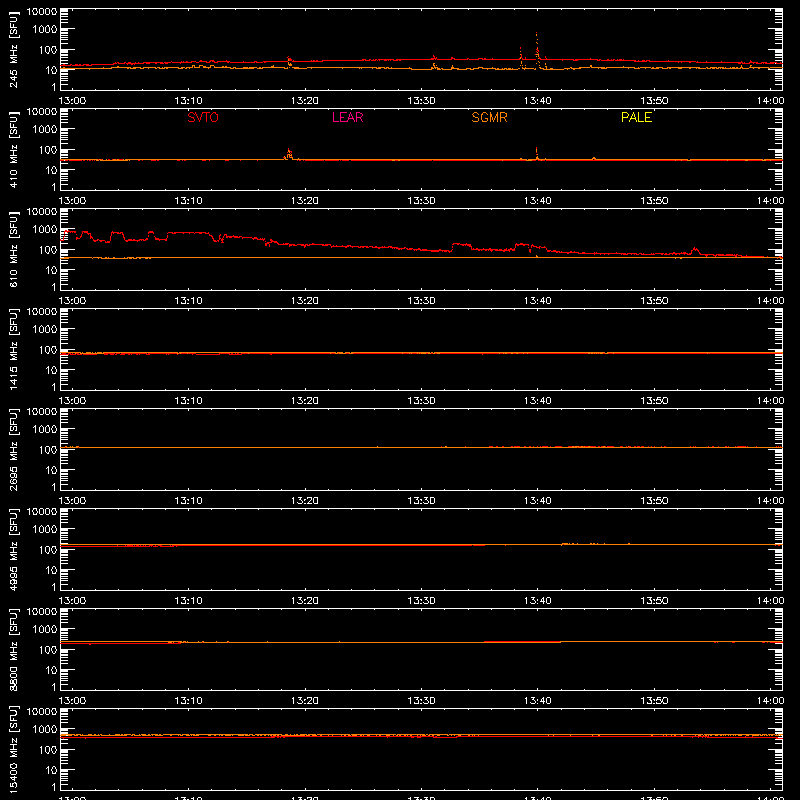Select the '4995 MHz [SFU]' axis title
This screenshot has height=800, width=800.
coord(14,549)
